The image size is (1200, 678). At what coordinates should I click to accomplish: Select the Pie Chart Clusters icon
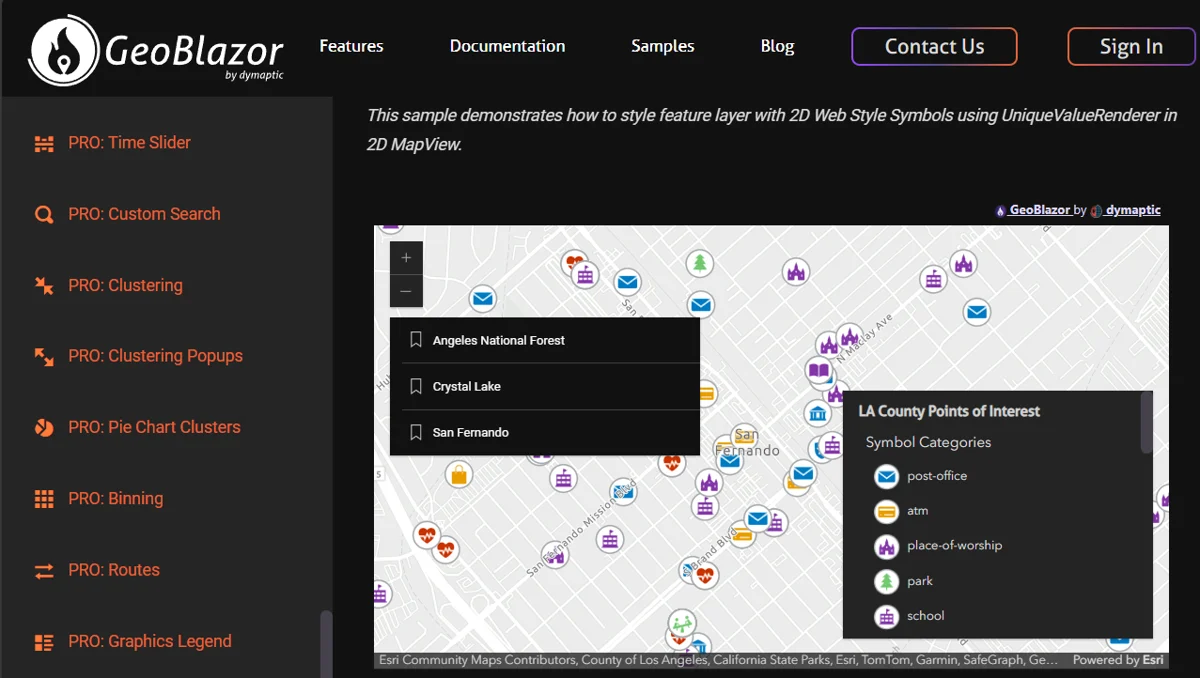tap(44, 427)
